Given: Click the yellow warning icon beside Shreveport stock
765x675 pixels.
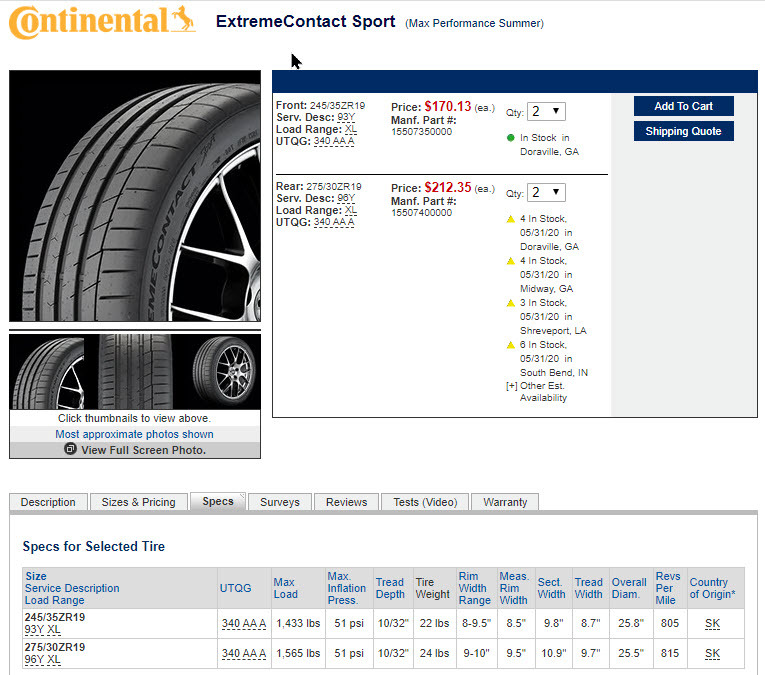Looking at the screenshot, I should tap(510, 302).
